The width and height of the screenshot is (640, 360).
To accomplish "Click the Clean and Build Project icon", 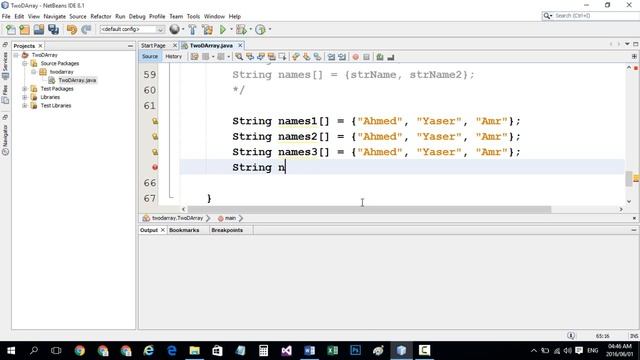I will click(x=207, y=29).
